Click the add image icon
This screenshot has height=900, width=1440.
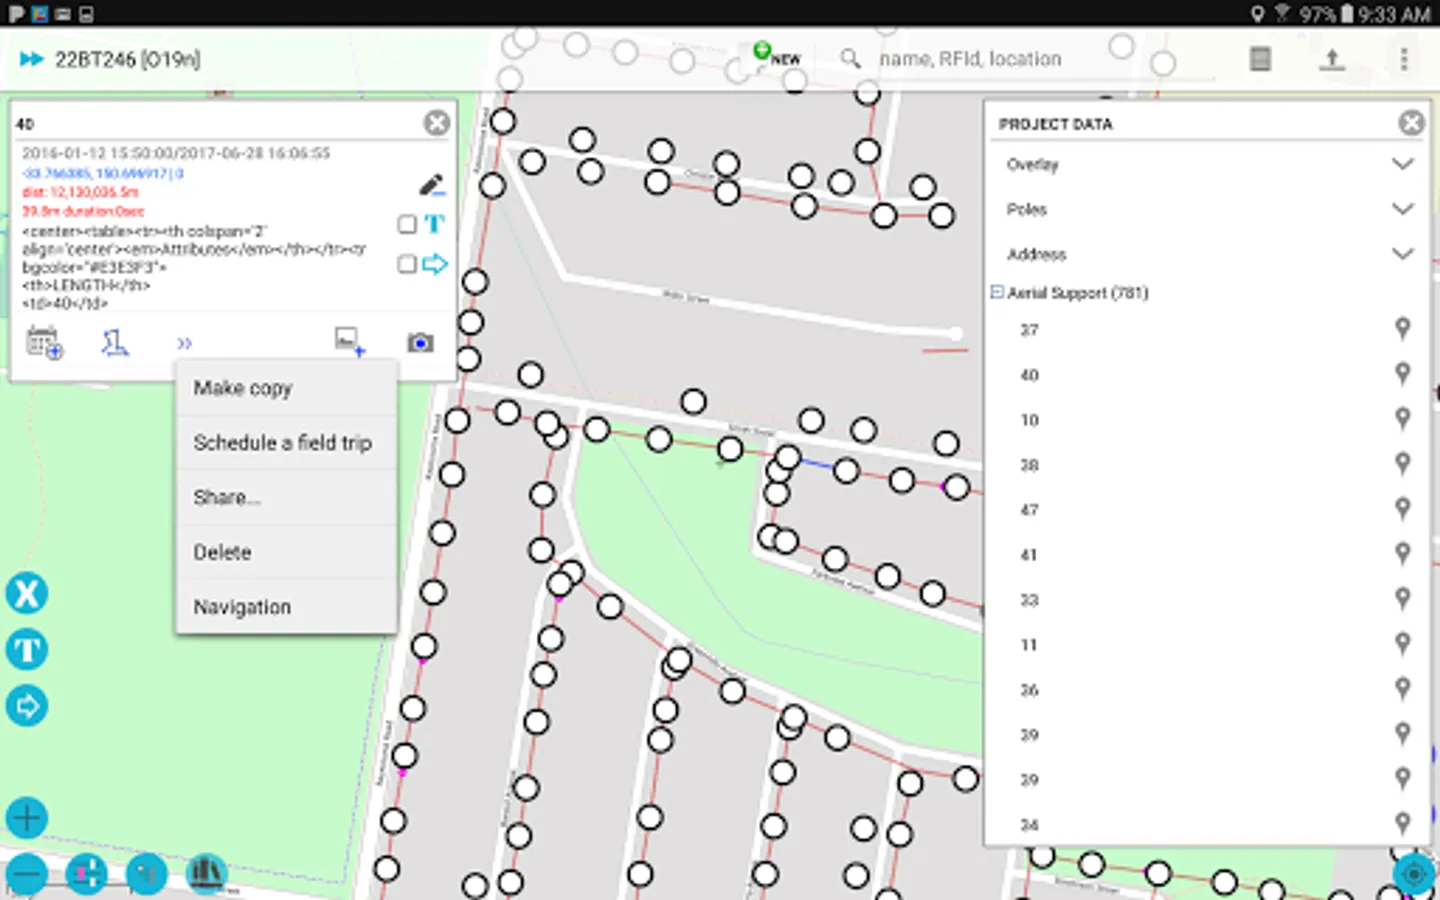click(x=349, y=342)
